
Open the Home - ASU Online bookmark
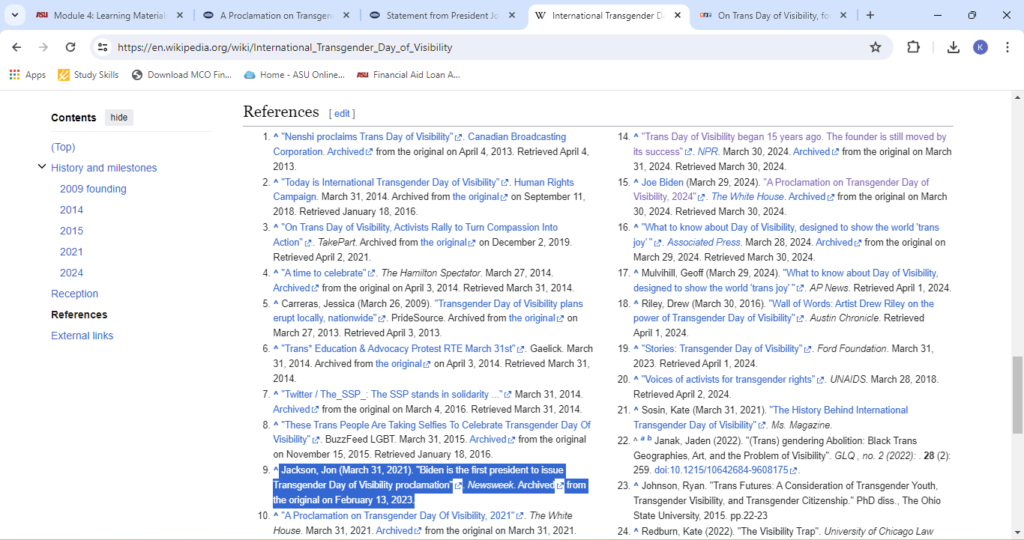coord(294,75)
